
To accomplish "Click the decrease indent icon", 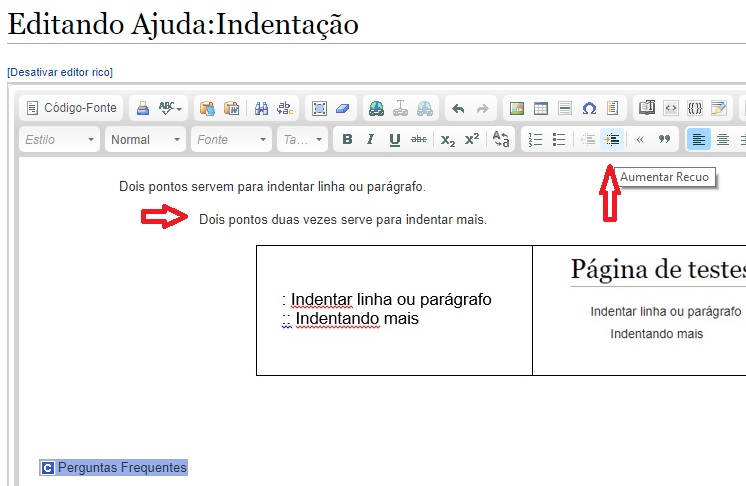I will [x=588, y=139].
